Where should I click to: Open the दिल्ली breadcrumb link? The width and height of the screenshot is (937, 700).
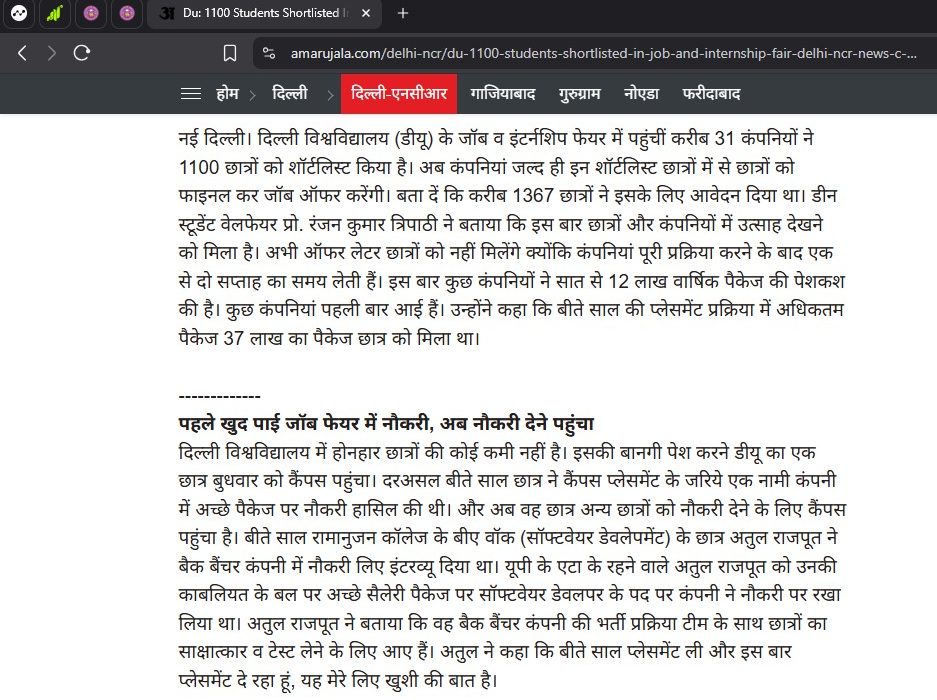pos(290,94)
